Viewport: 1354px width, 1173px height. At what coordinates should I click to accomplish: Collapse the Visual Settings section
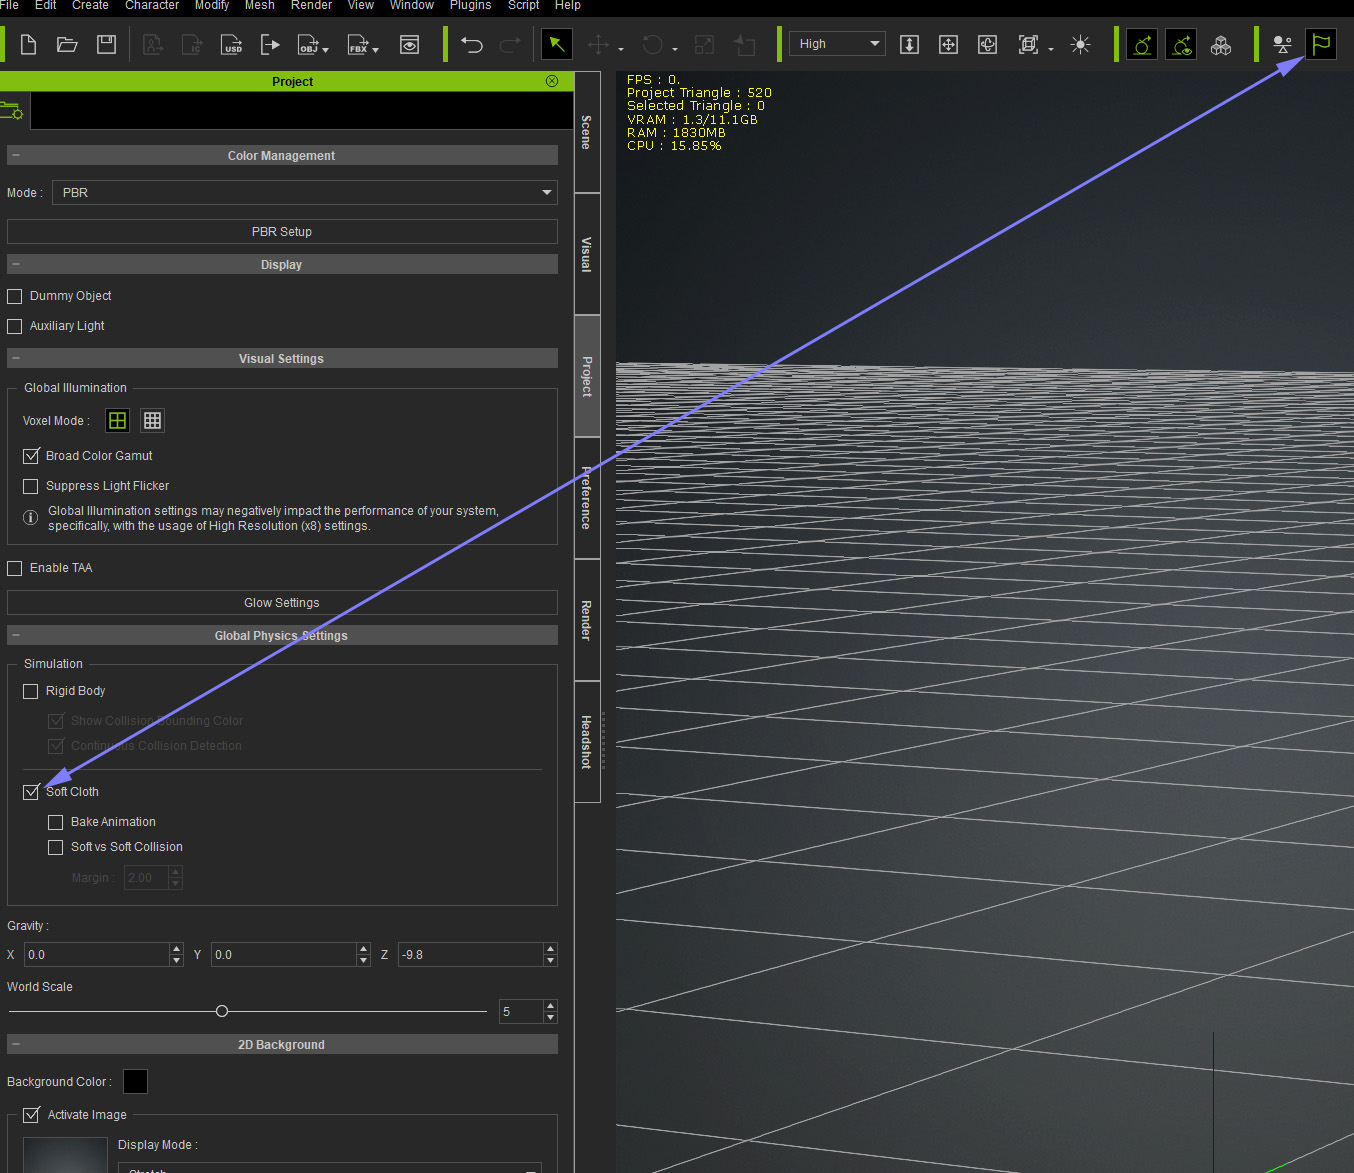tap(16, 358)
